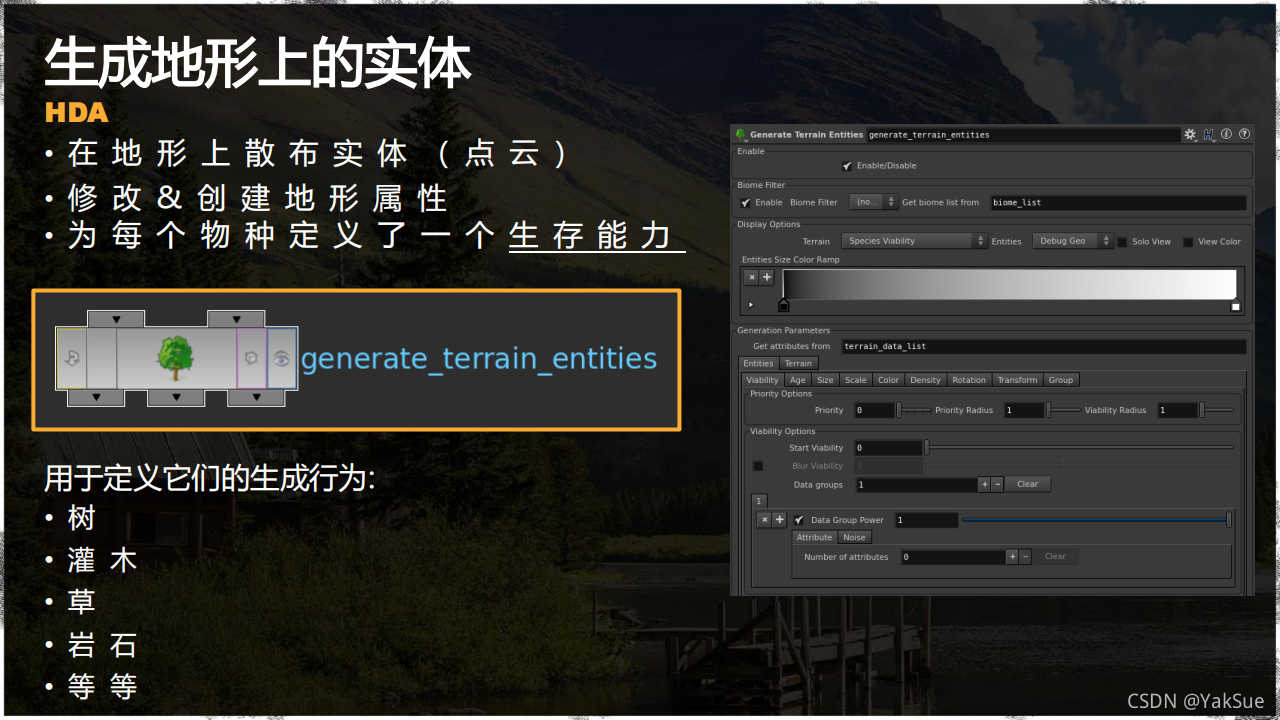The height and width of the screenshot is (720, 1280).
Task: Click the node name field generate_terrain_entities
Action: (1023, 134)
